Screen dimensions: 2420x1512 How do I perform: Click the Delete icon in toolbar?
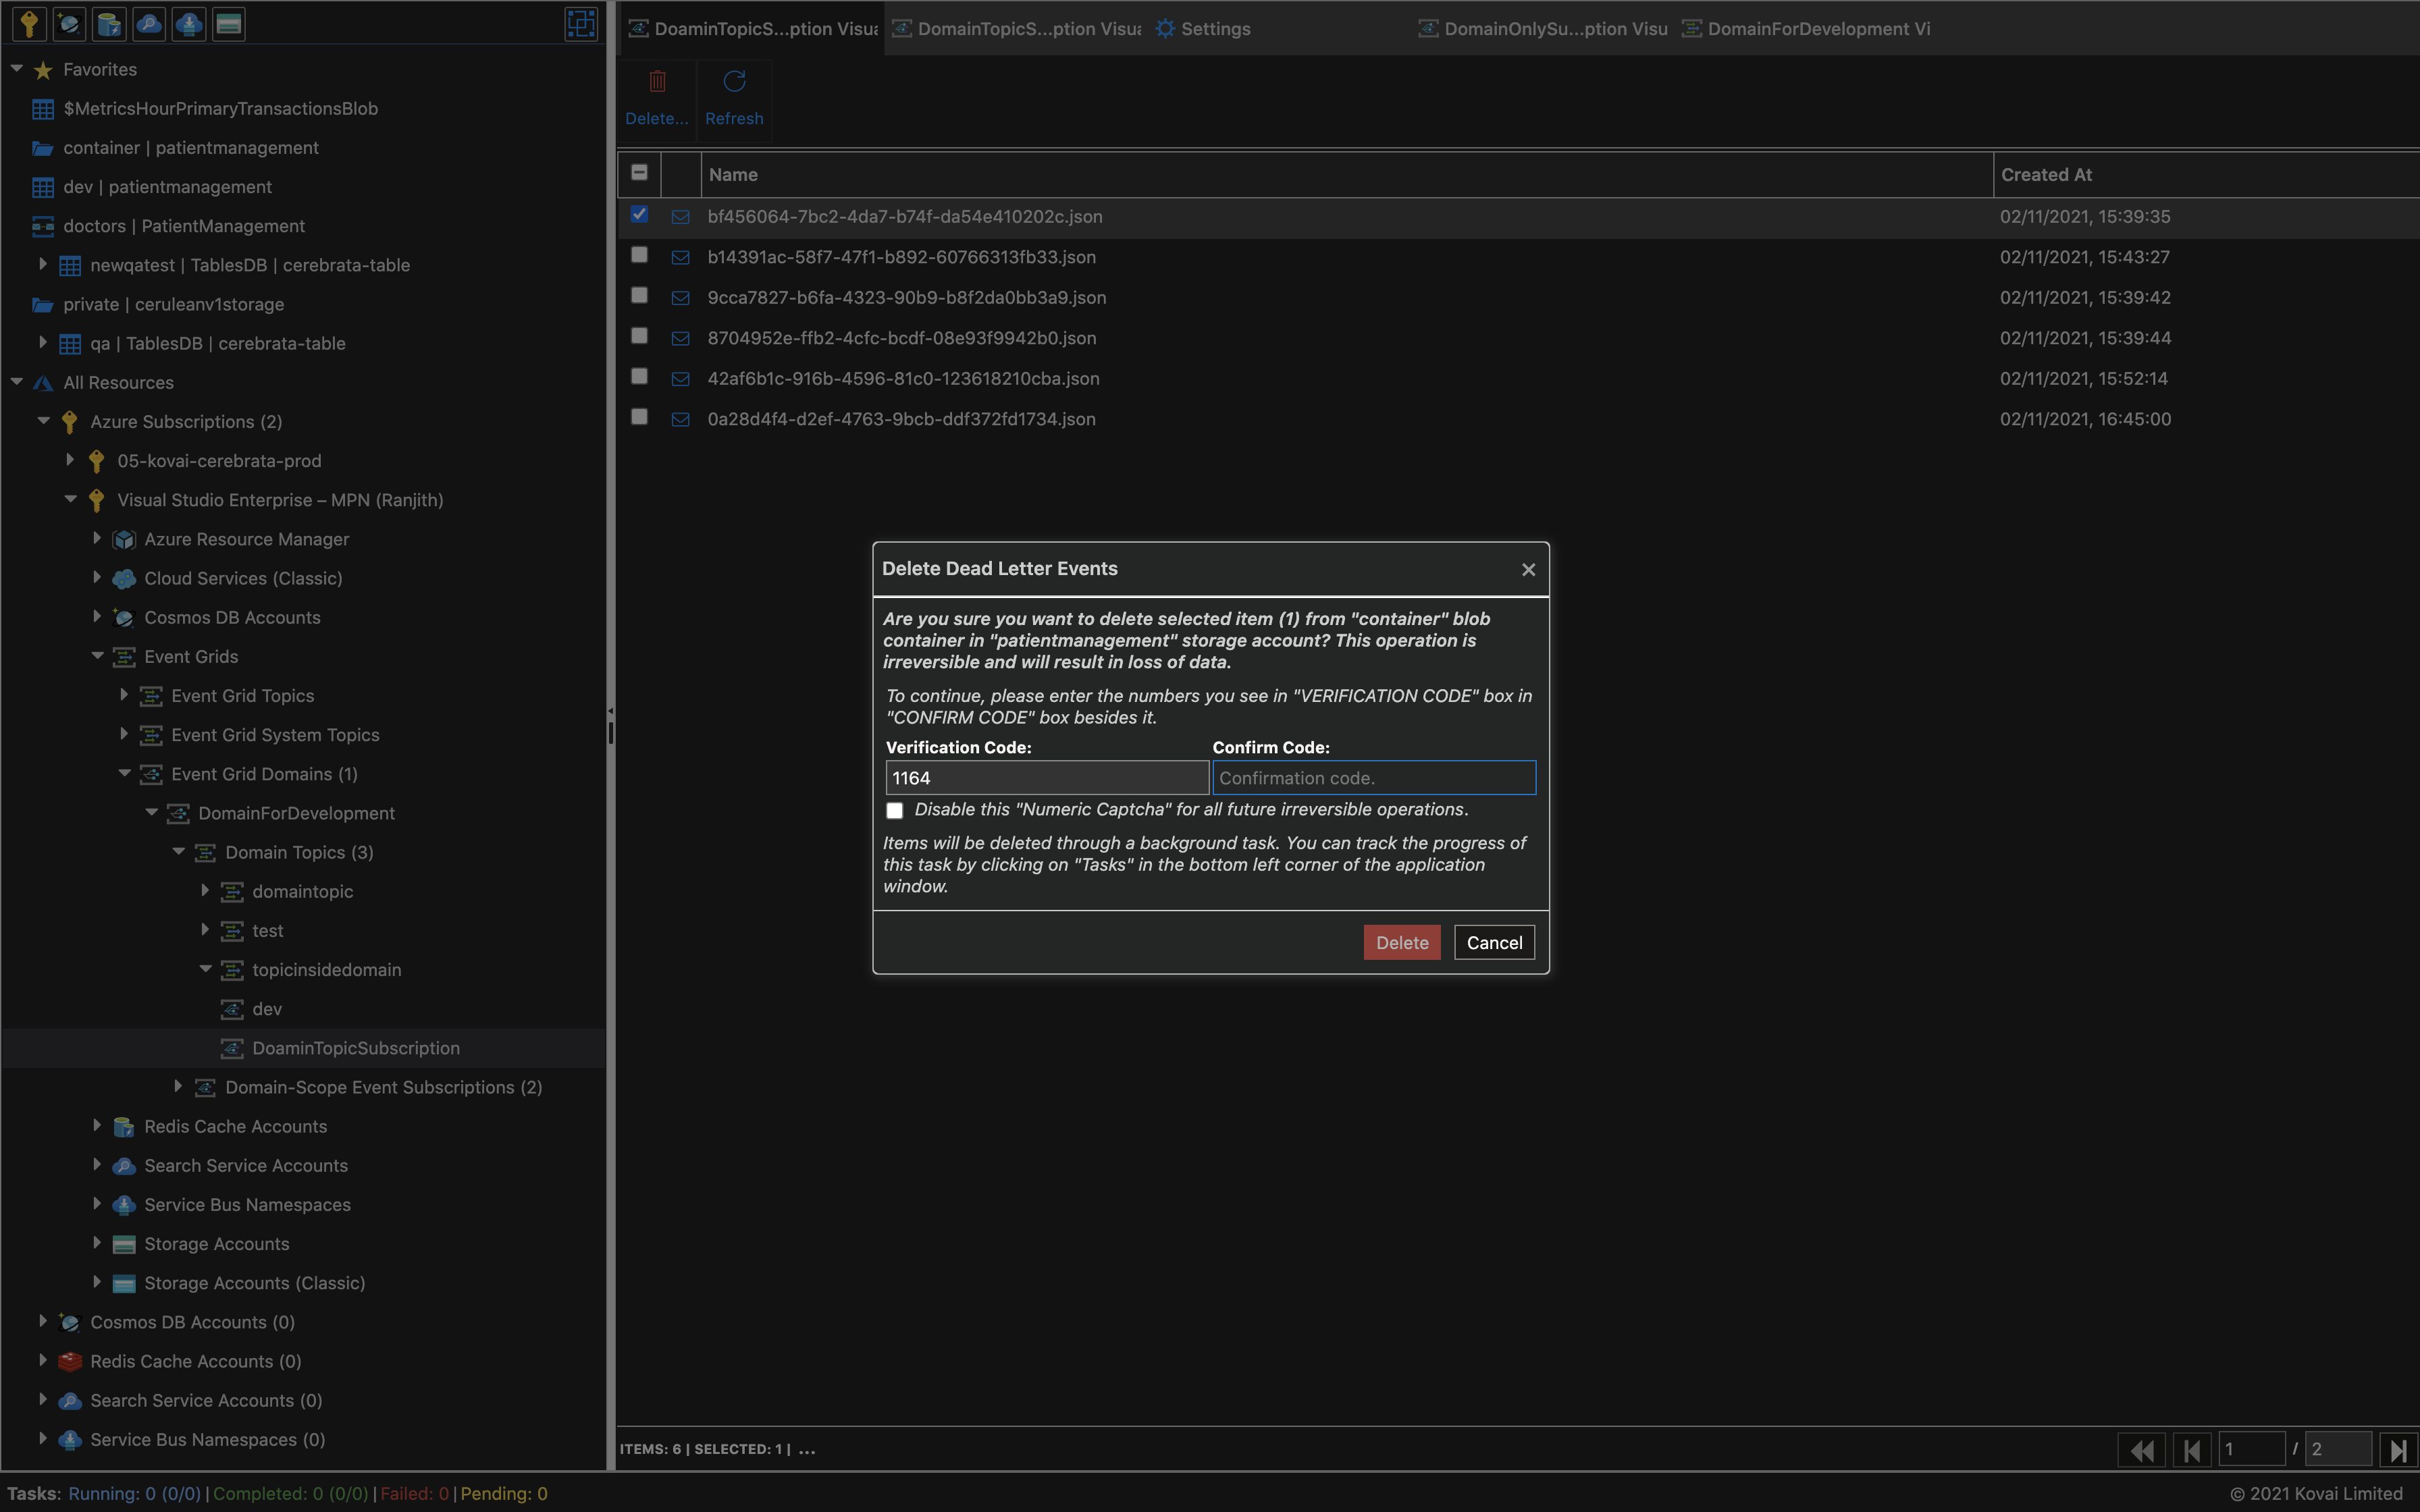click(x=657, y=82)
